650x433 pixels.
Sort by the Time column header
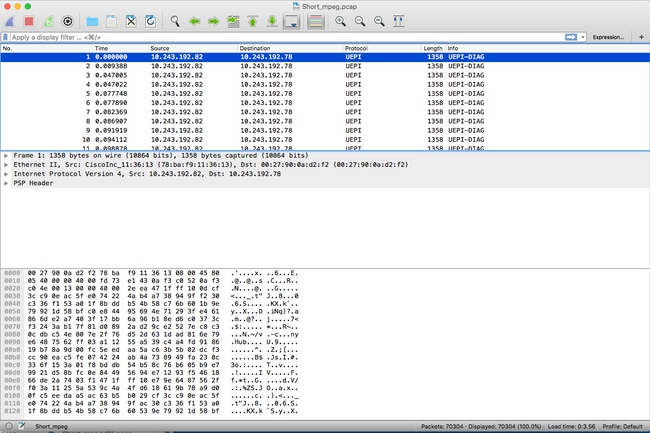tap(120, 48)
